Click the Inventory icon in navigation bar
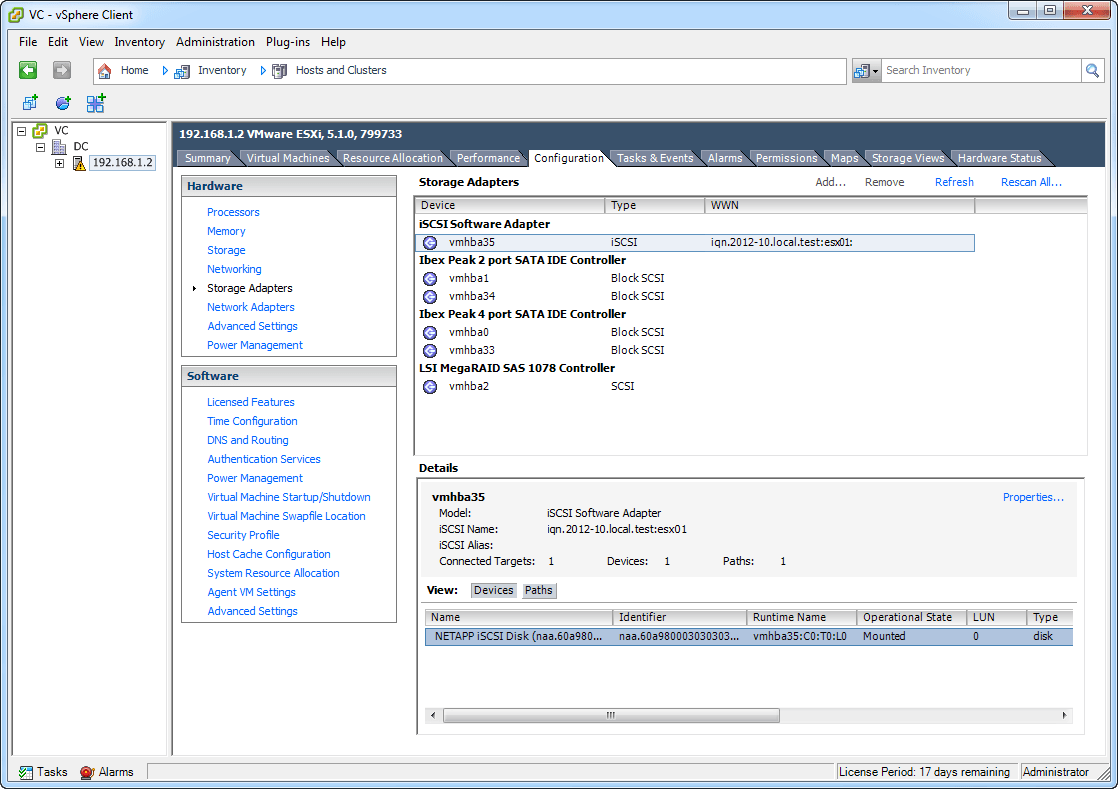The image size is (1118, 789). point(182,71)
